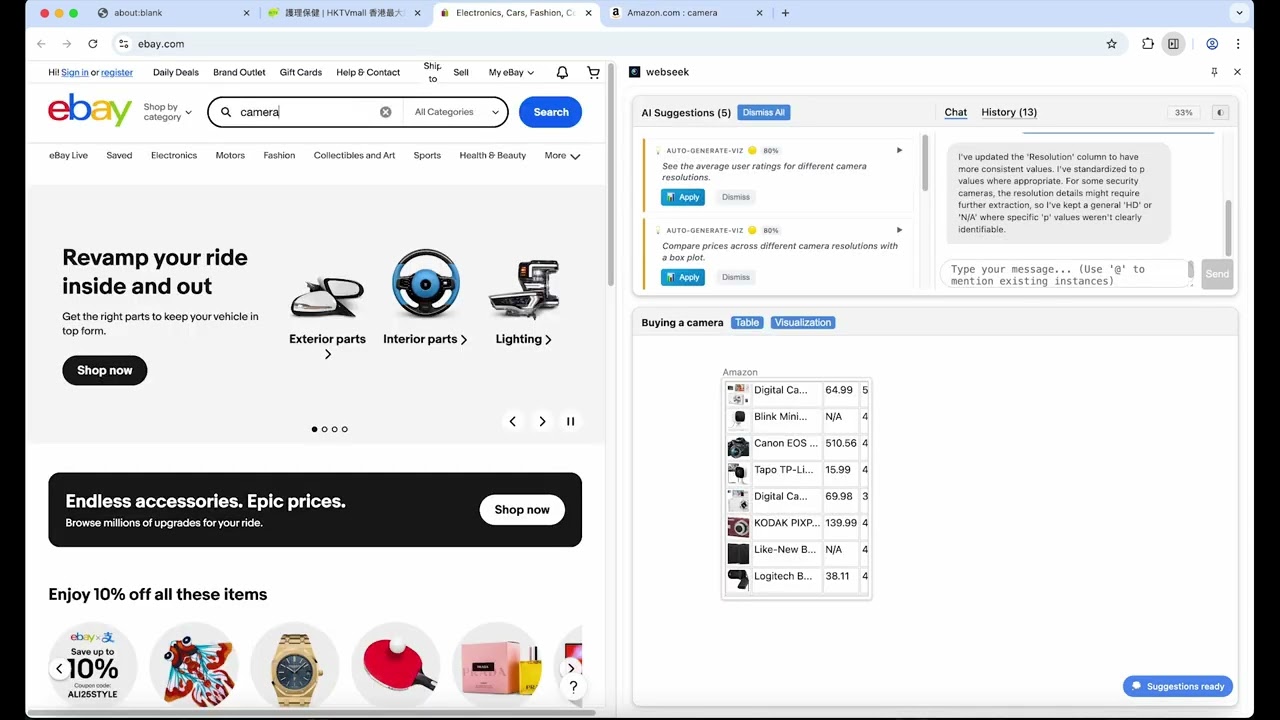Screen dimensions: 1280x720
Task: Click the Suggestions ready button
Action: pyautogui.click(x=1178, y=686)
